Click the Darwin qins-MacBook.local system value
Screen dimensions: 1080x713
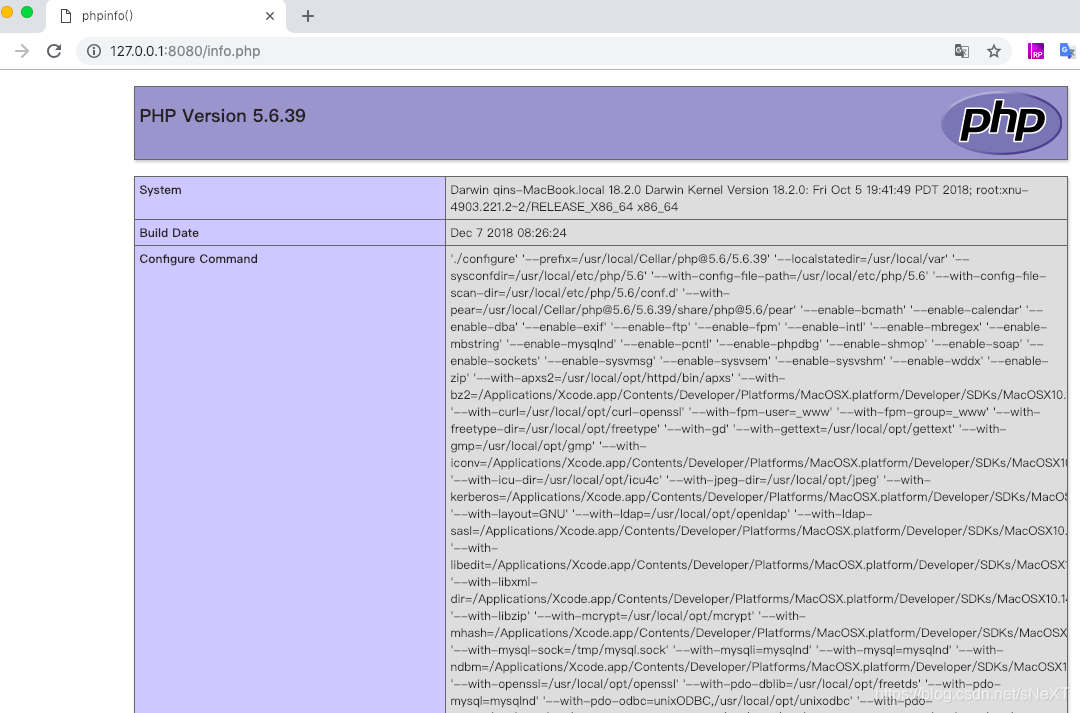[739, 198]
